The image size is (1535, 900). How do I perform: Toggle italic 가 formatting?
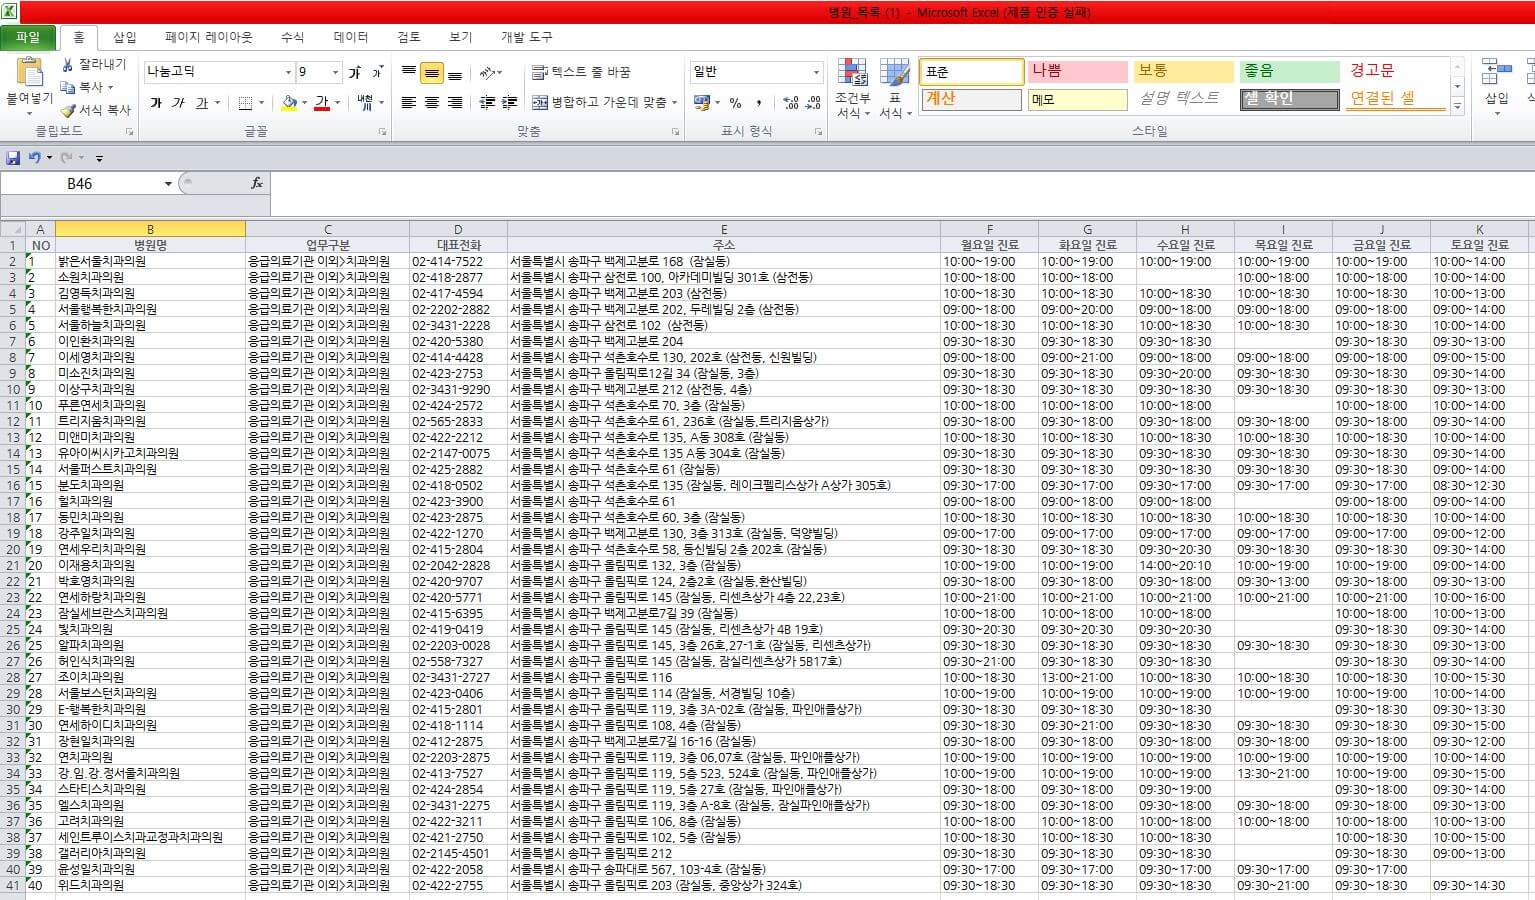[x=178, y=102]
